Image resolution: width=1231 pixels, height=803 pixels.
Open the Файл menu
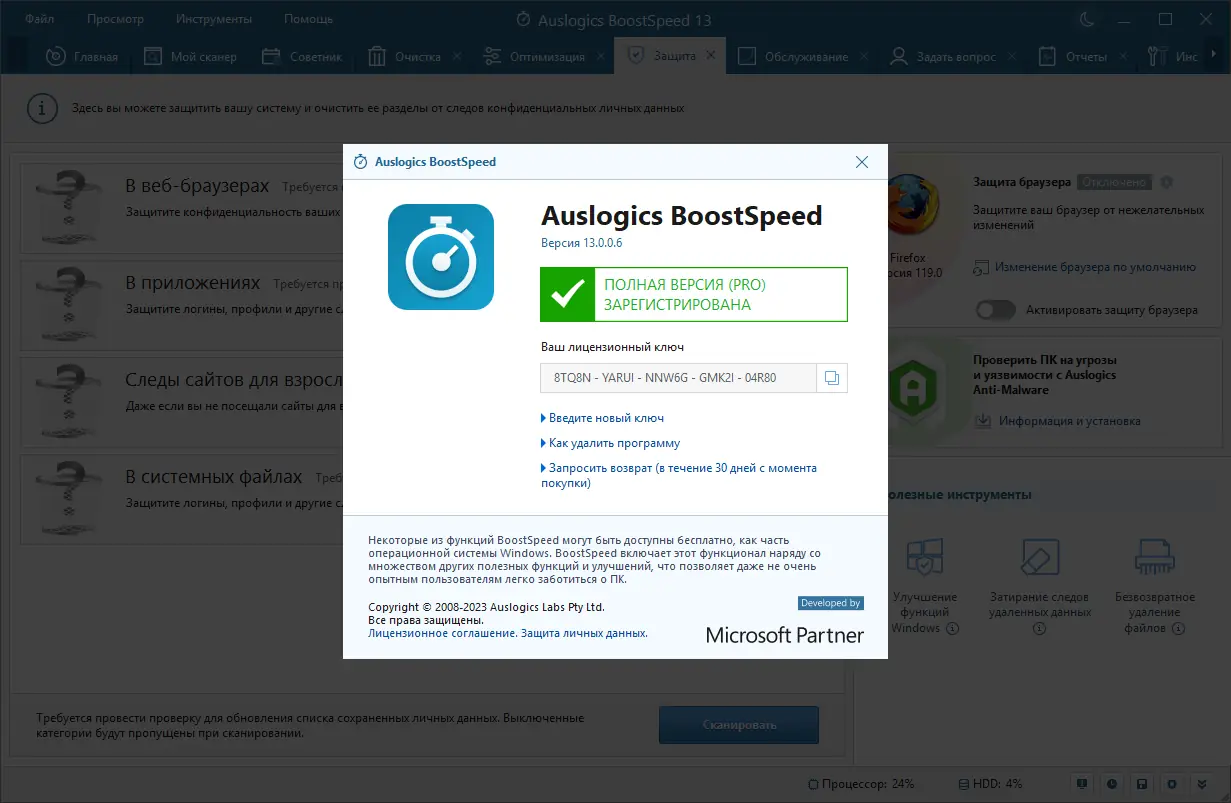click(x=40, y=19)
